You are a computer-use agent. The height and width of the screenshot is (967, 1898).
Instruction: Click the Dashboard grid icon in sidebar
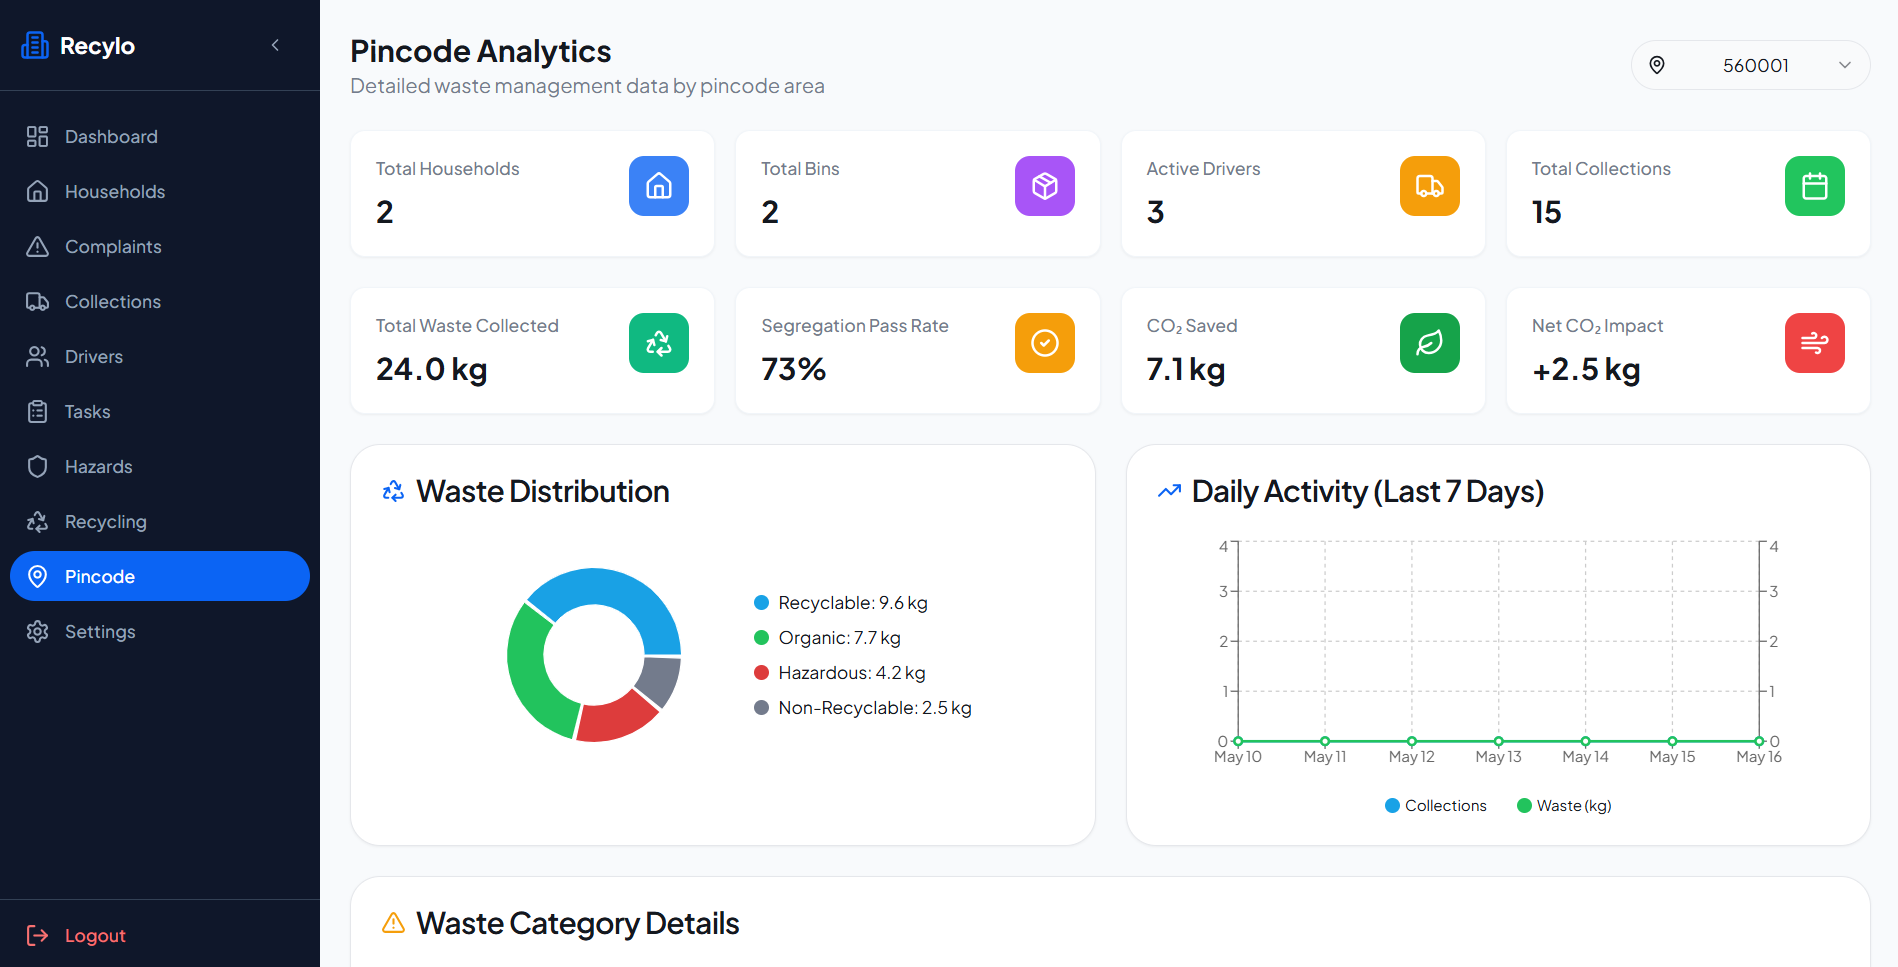tap(37, 137)
